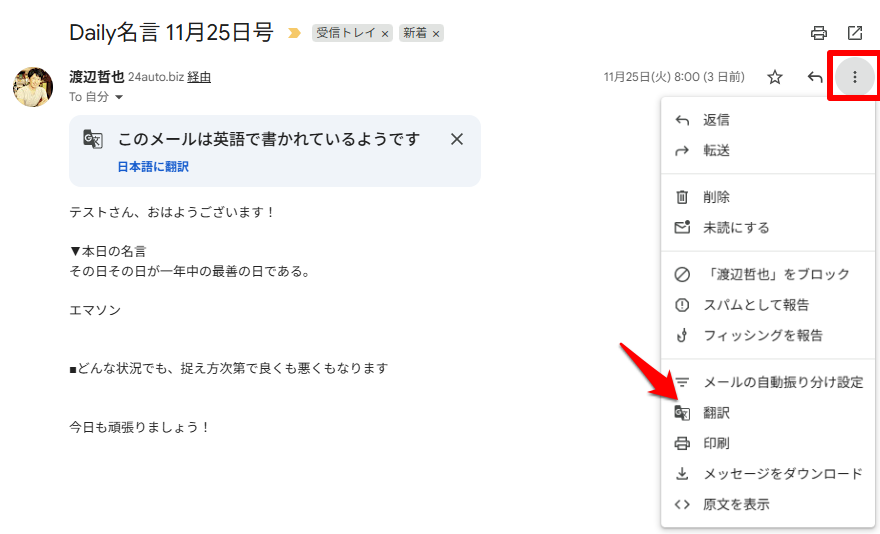Choose 削除 in the dropdown menu
The width and height of the screenshot is (880, 534).
[716, 197]
